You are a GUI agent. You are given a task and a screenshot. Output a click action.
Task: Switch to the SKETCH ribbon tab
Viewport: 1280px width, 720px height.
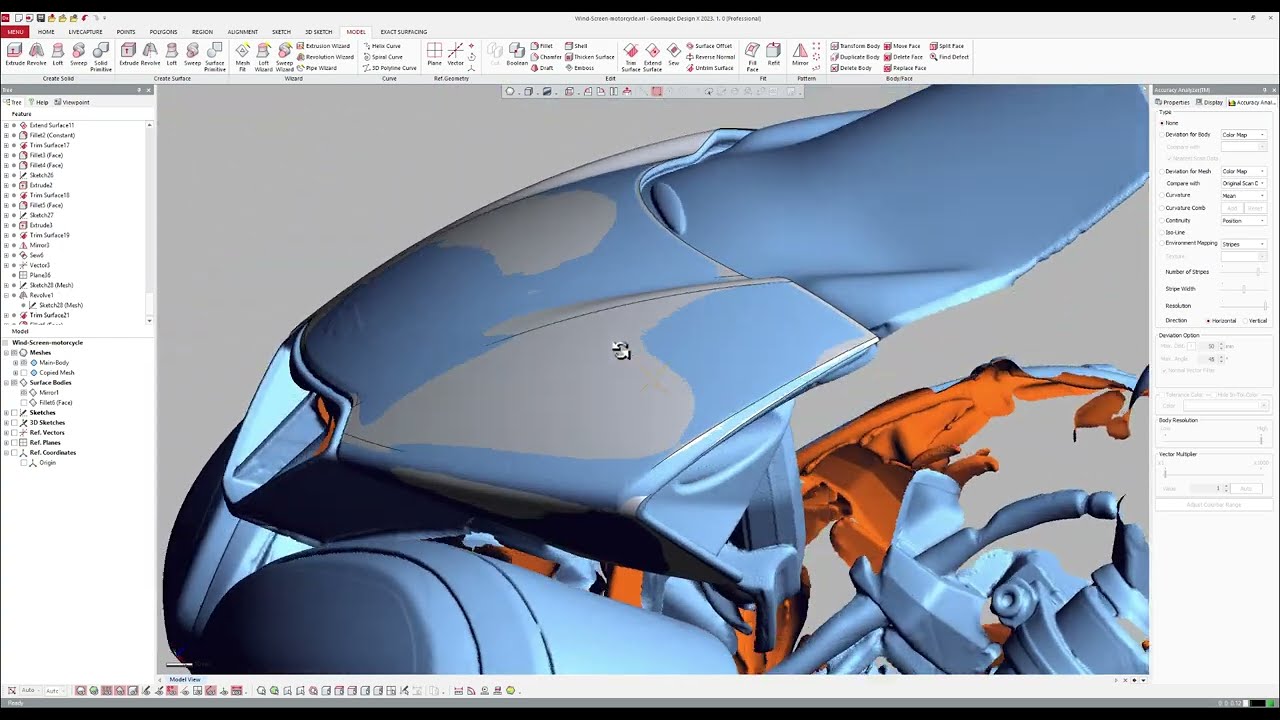281,32
